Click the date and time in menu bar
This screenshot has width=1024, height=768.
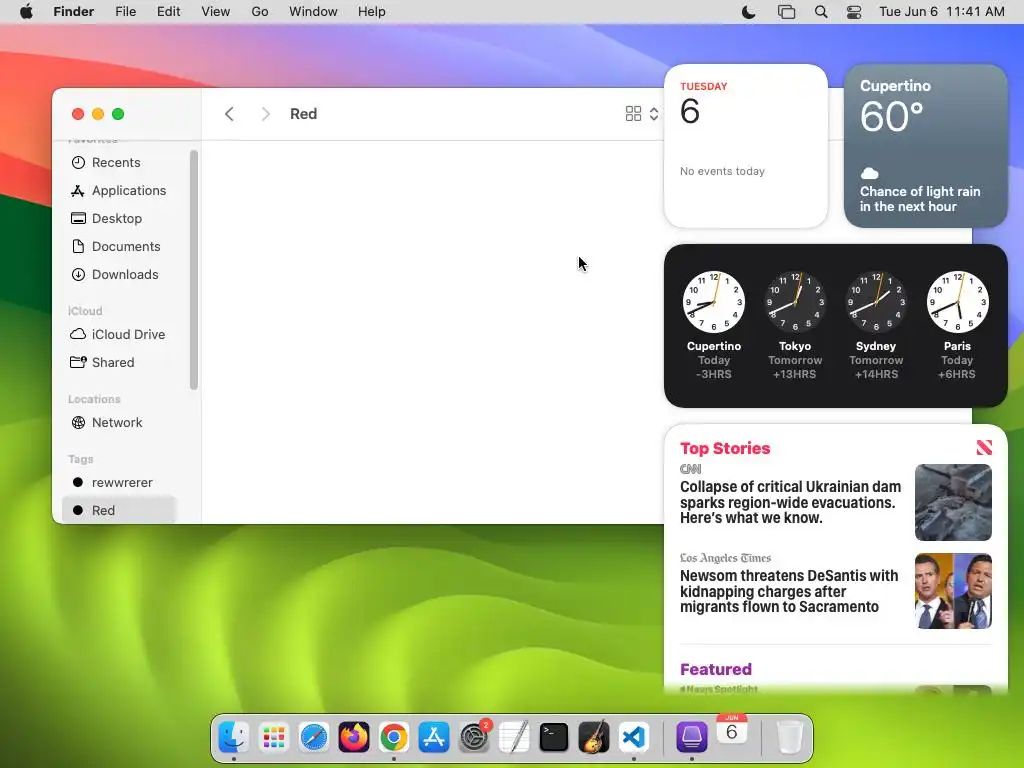942,12
